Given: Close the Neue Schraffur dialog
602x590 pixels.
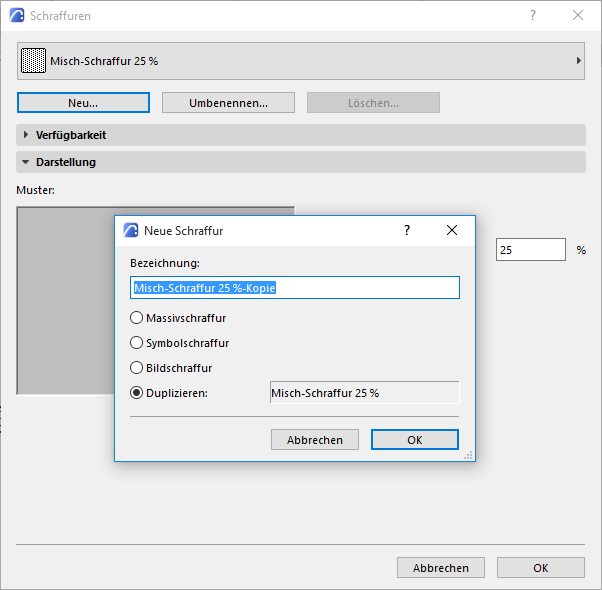Looking at the screenshot, I should [x=452, y=231].
